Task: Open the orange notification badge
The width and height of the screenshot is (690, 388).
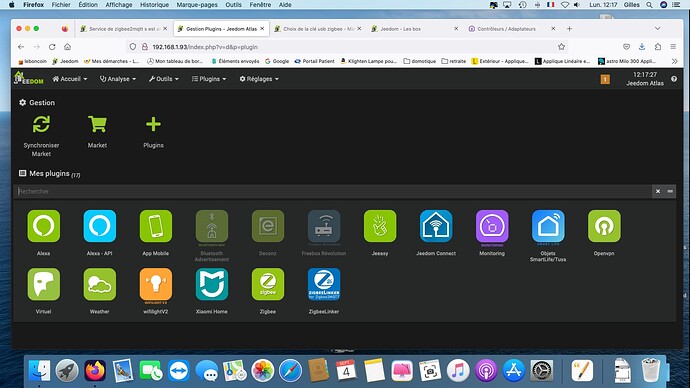Action: [x=605, y=79]
